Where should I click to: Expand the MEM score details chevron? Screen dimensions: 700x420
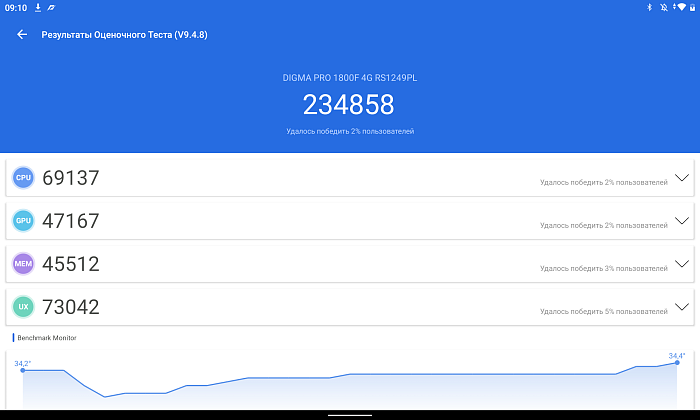click(682, 264)
